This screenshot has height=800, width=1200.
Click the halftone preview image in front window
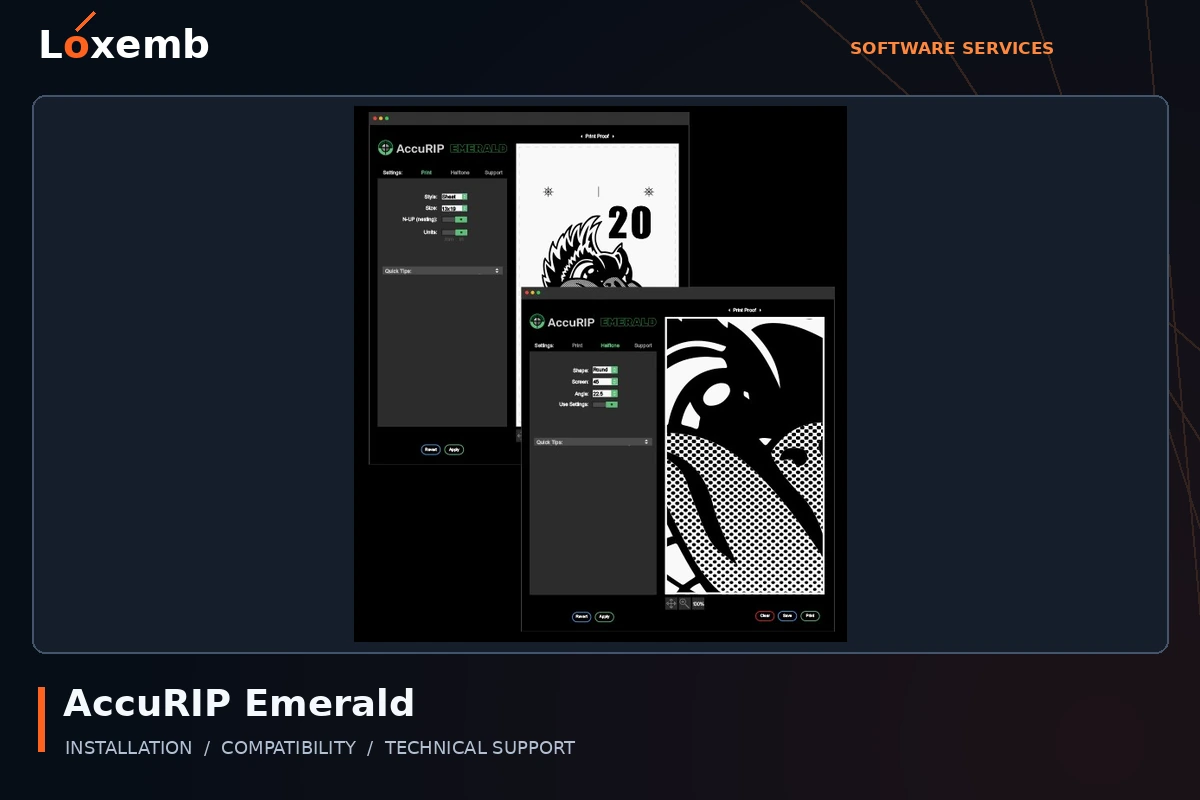(745, 456)
